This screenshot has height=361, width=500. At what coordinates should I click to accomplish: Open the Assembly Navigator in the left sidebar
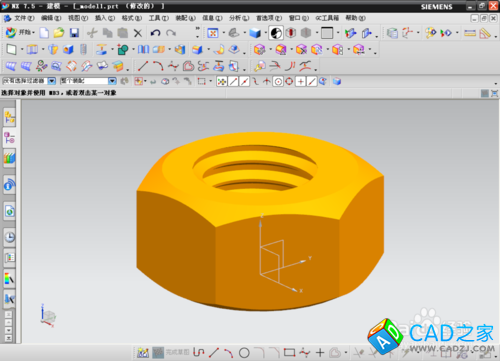click(9, 117)
